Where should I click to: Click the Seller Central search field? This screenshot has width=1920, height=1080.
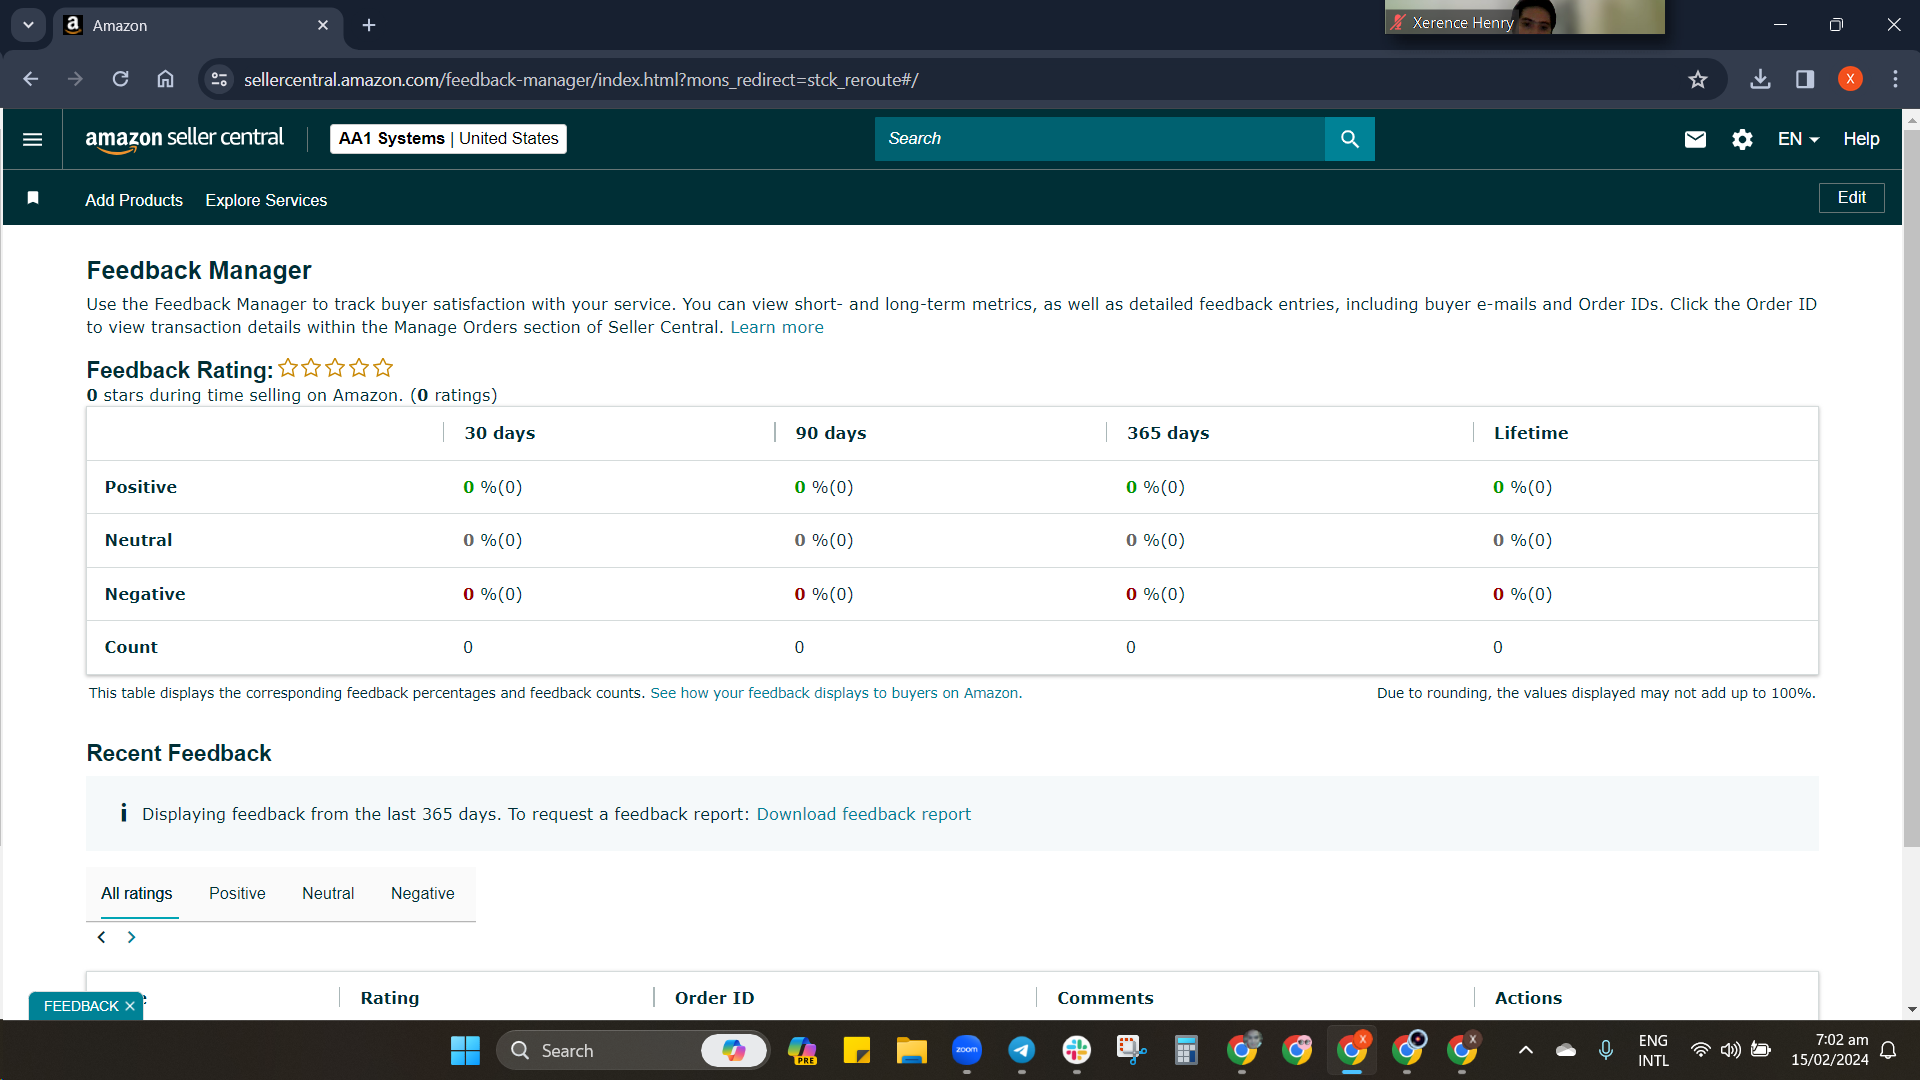click(1099, 139)
